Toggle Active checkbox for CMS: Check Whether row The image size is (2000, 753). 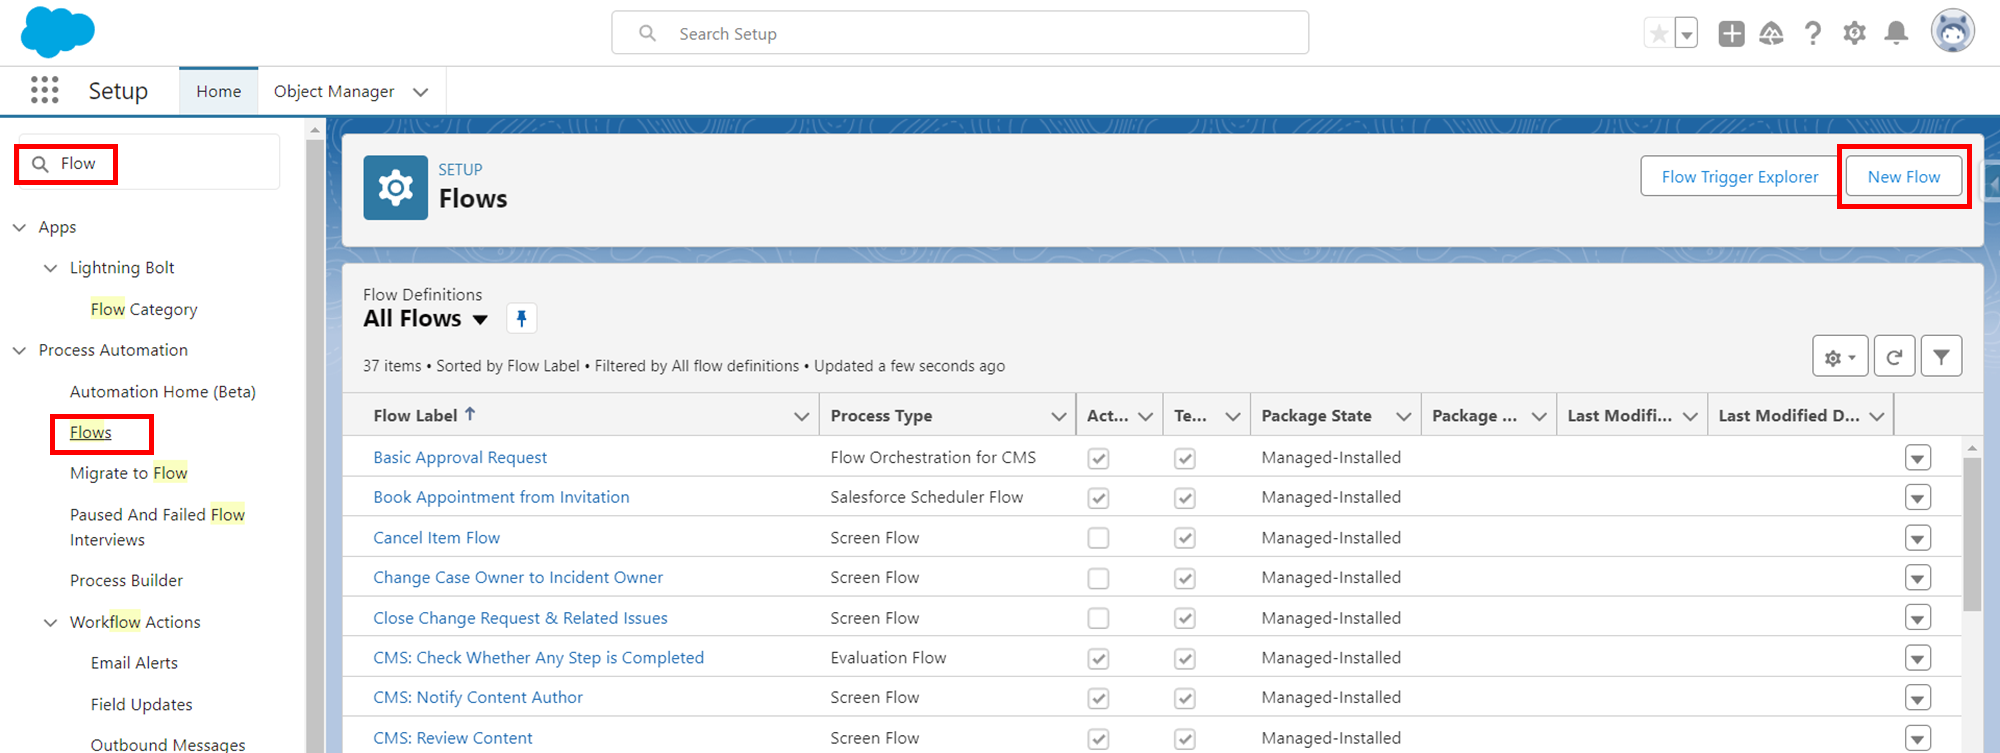1098,658
